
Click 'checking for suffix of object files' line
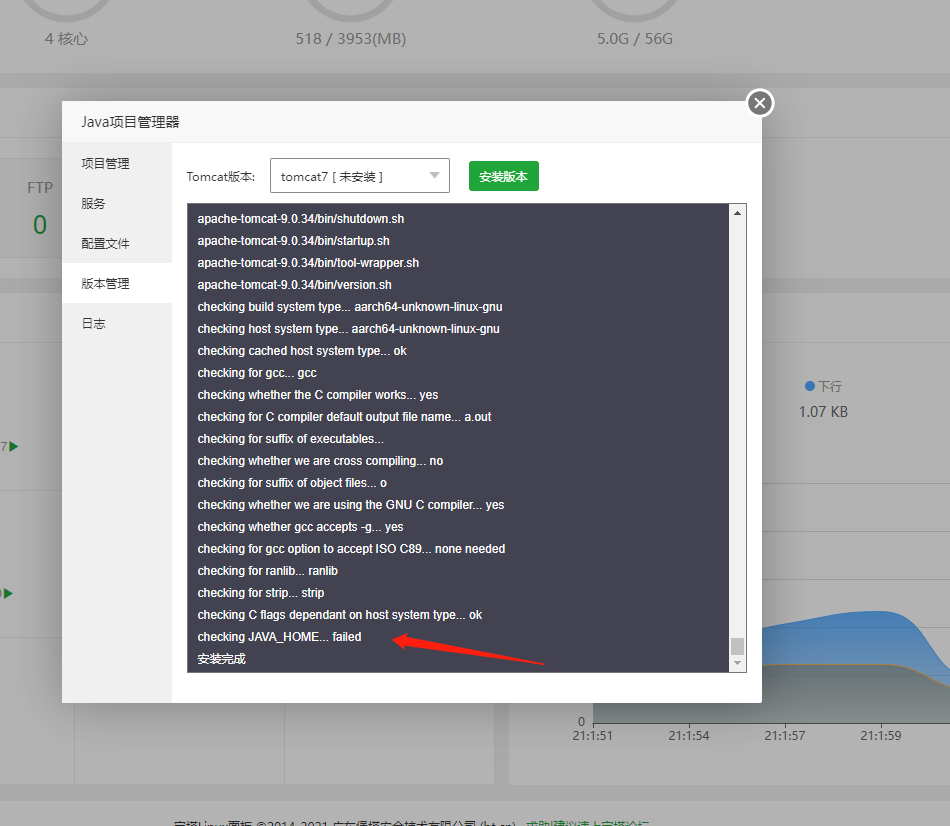(x=292, y=483)
